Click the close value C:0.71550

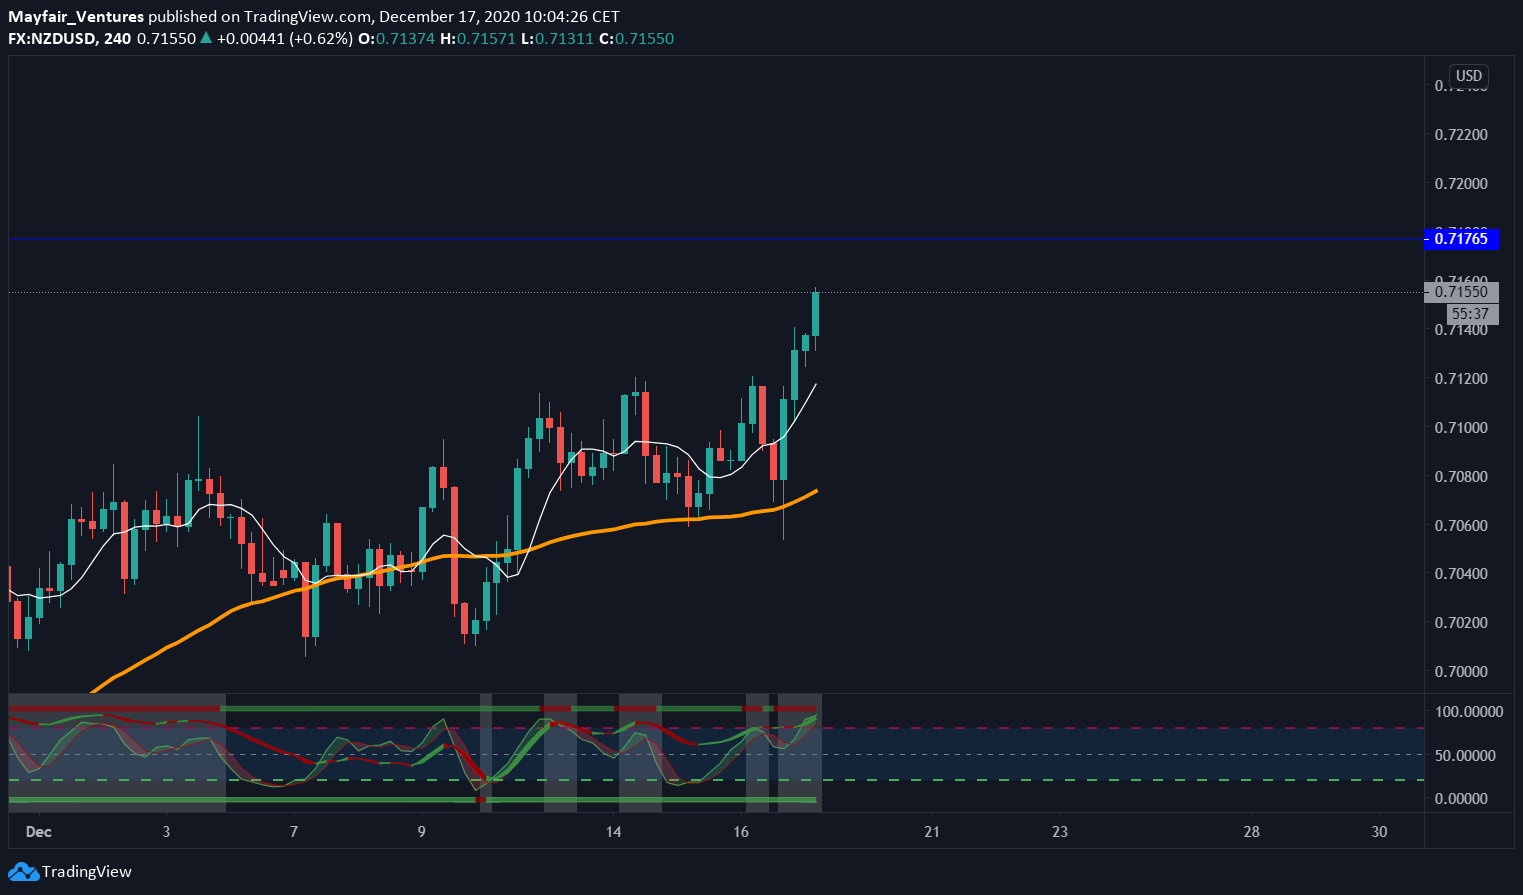[636, 38]
